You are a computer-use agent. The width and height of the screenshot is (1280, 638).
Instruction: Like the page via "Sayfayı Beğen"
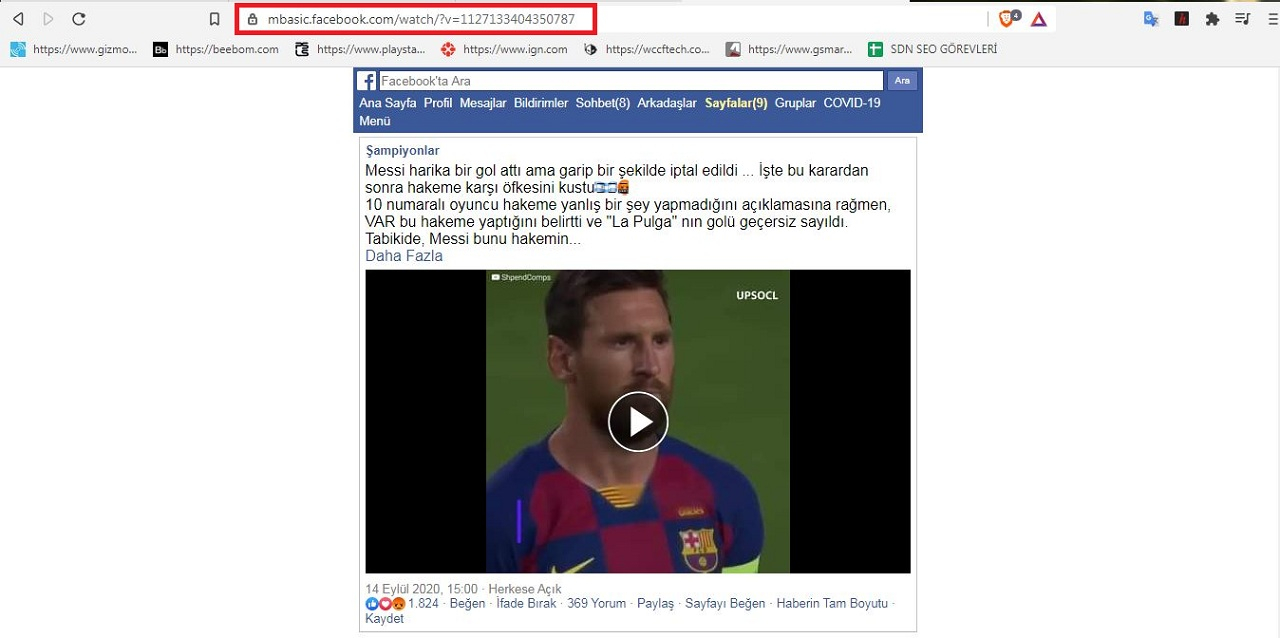(x=723, y=603)
